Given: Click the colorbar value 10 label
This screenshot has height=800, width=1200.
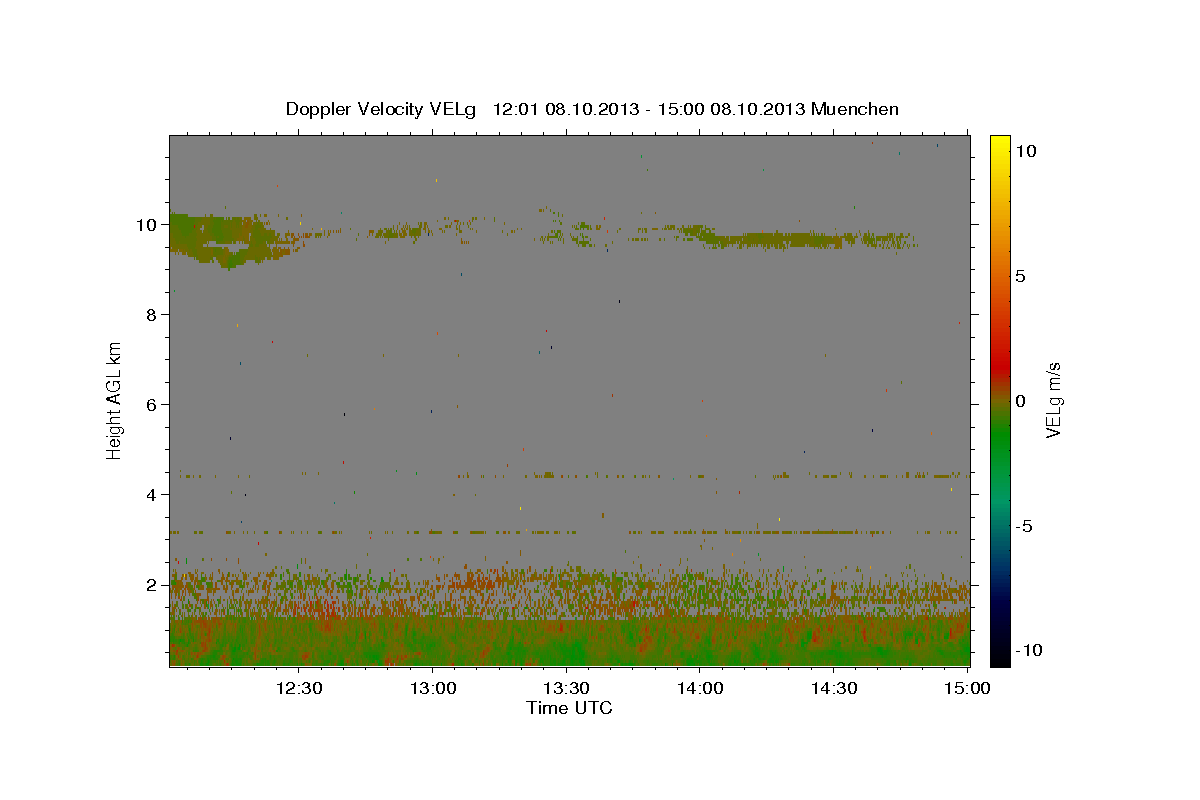Looking at the screenshot, I should [1026, 151].
